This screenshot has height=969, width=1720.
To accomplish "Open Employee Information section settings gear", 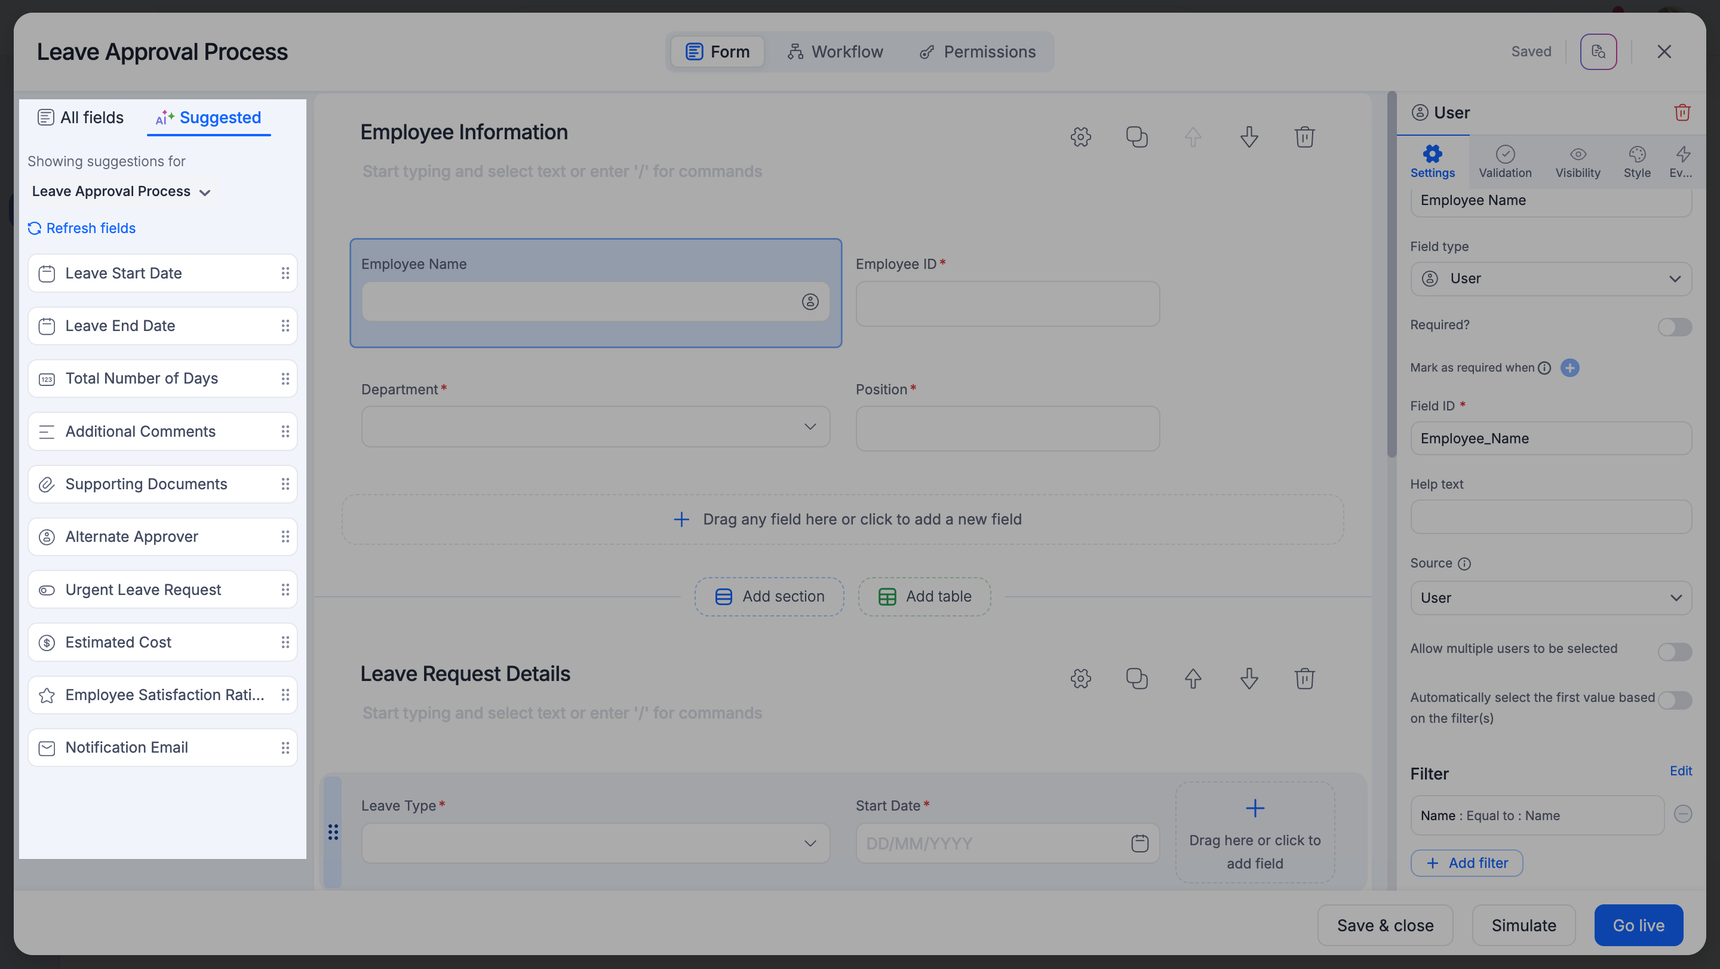I will [1080, 137].
